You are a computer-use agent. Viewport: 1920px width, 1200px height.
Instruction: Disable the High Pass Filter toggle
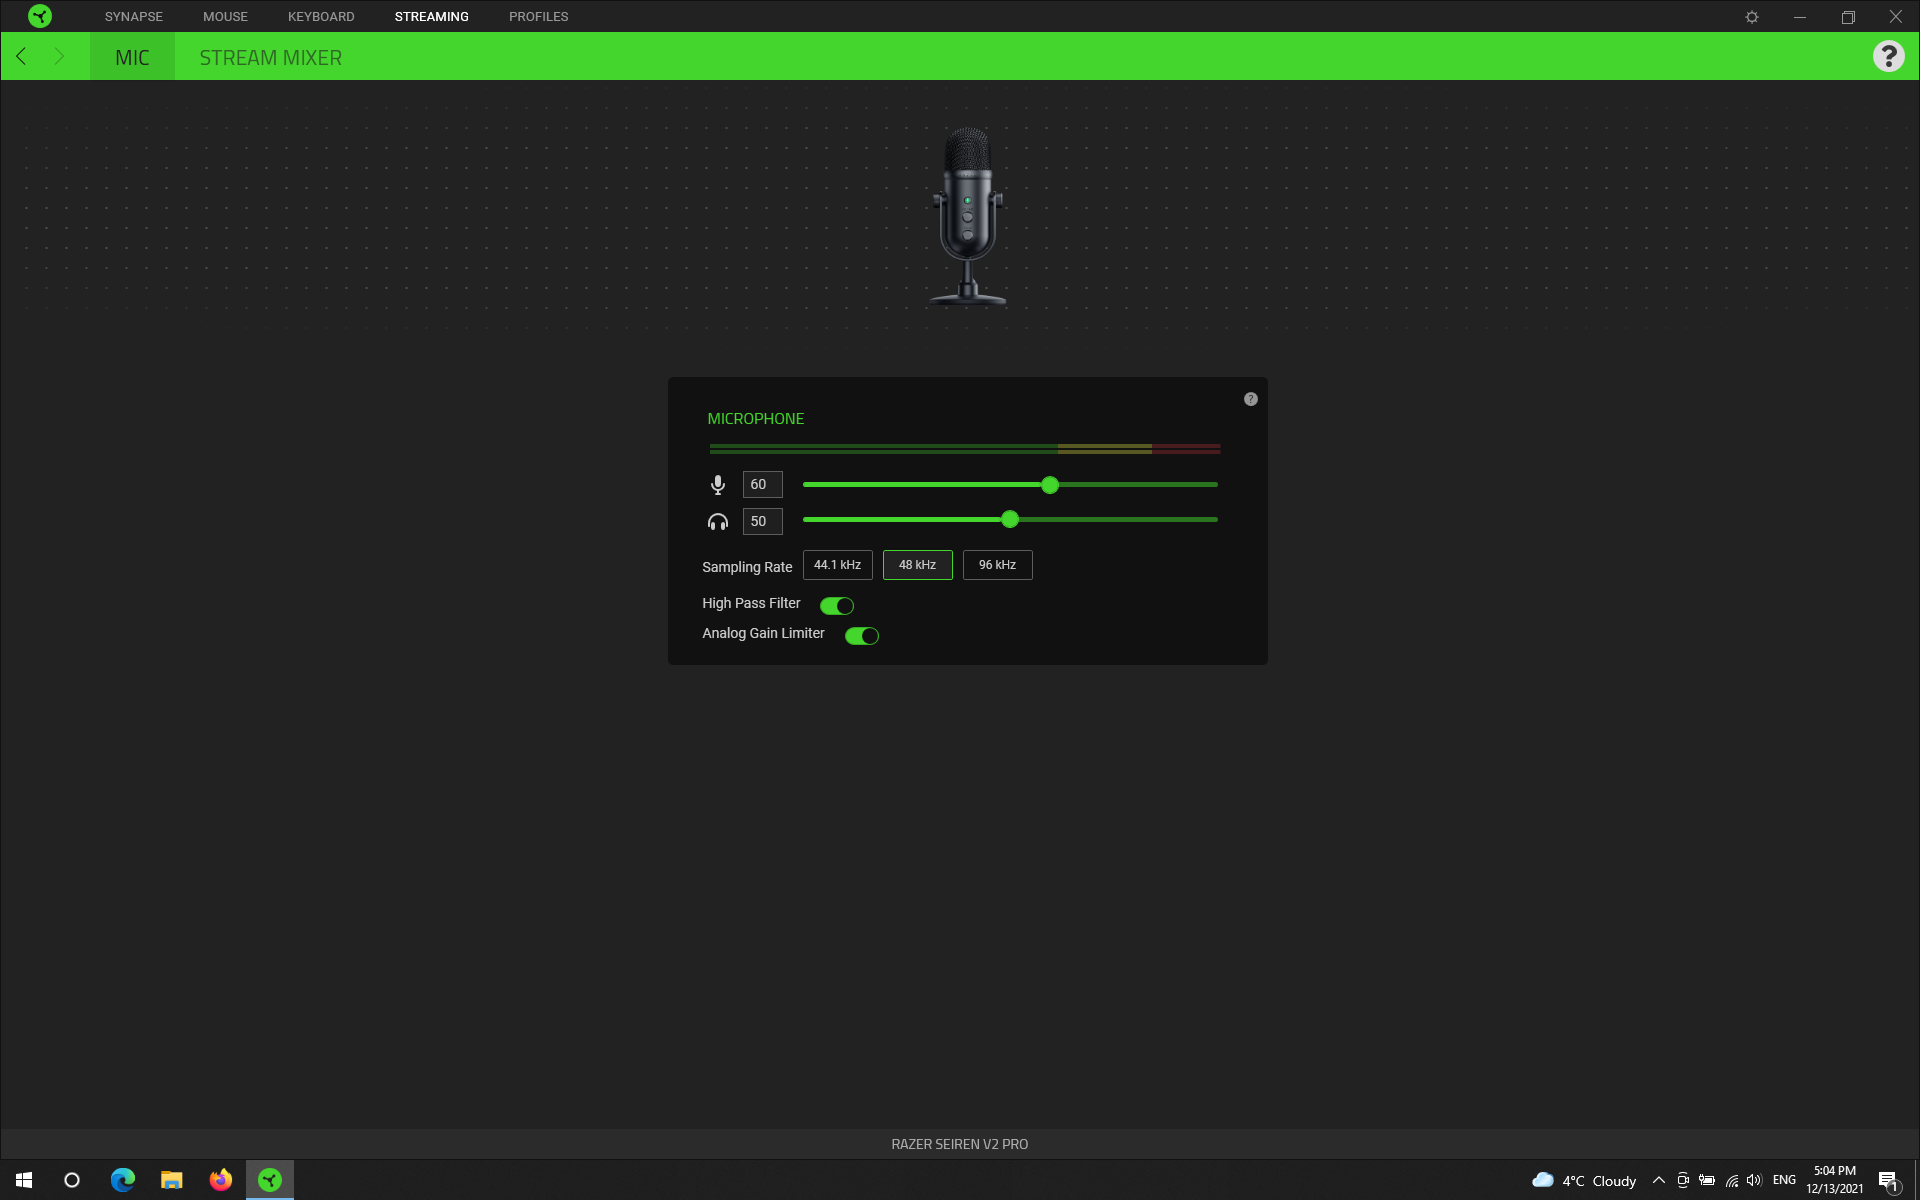(837, 605)
